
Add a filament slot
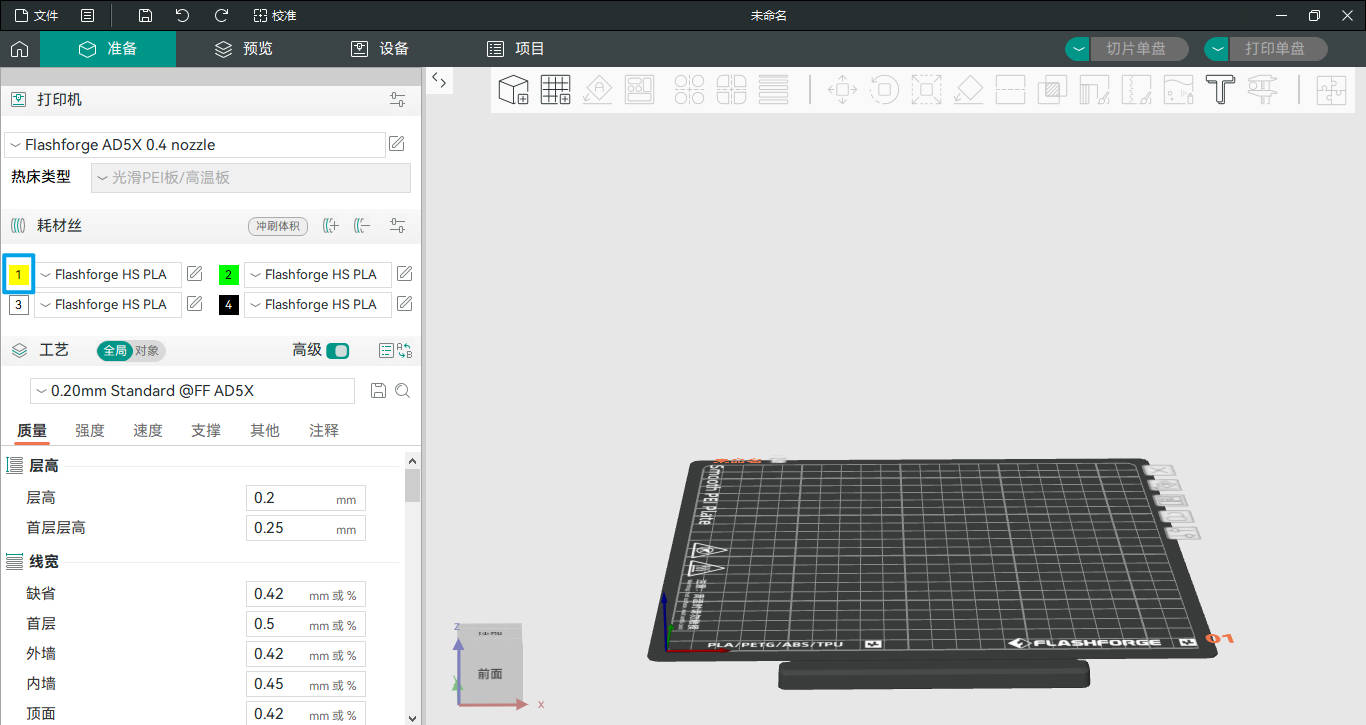(331, 226)
